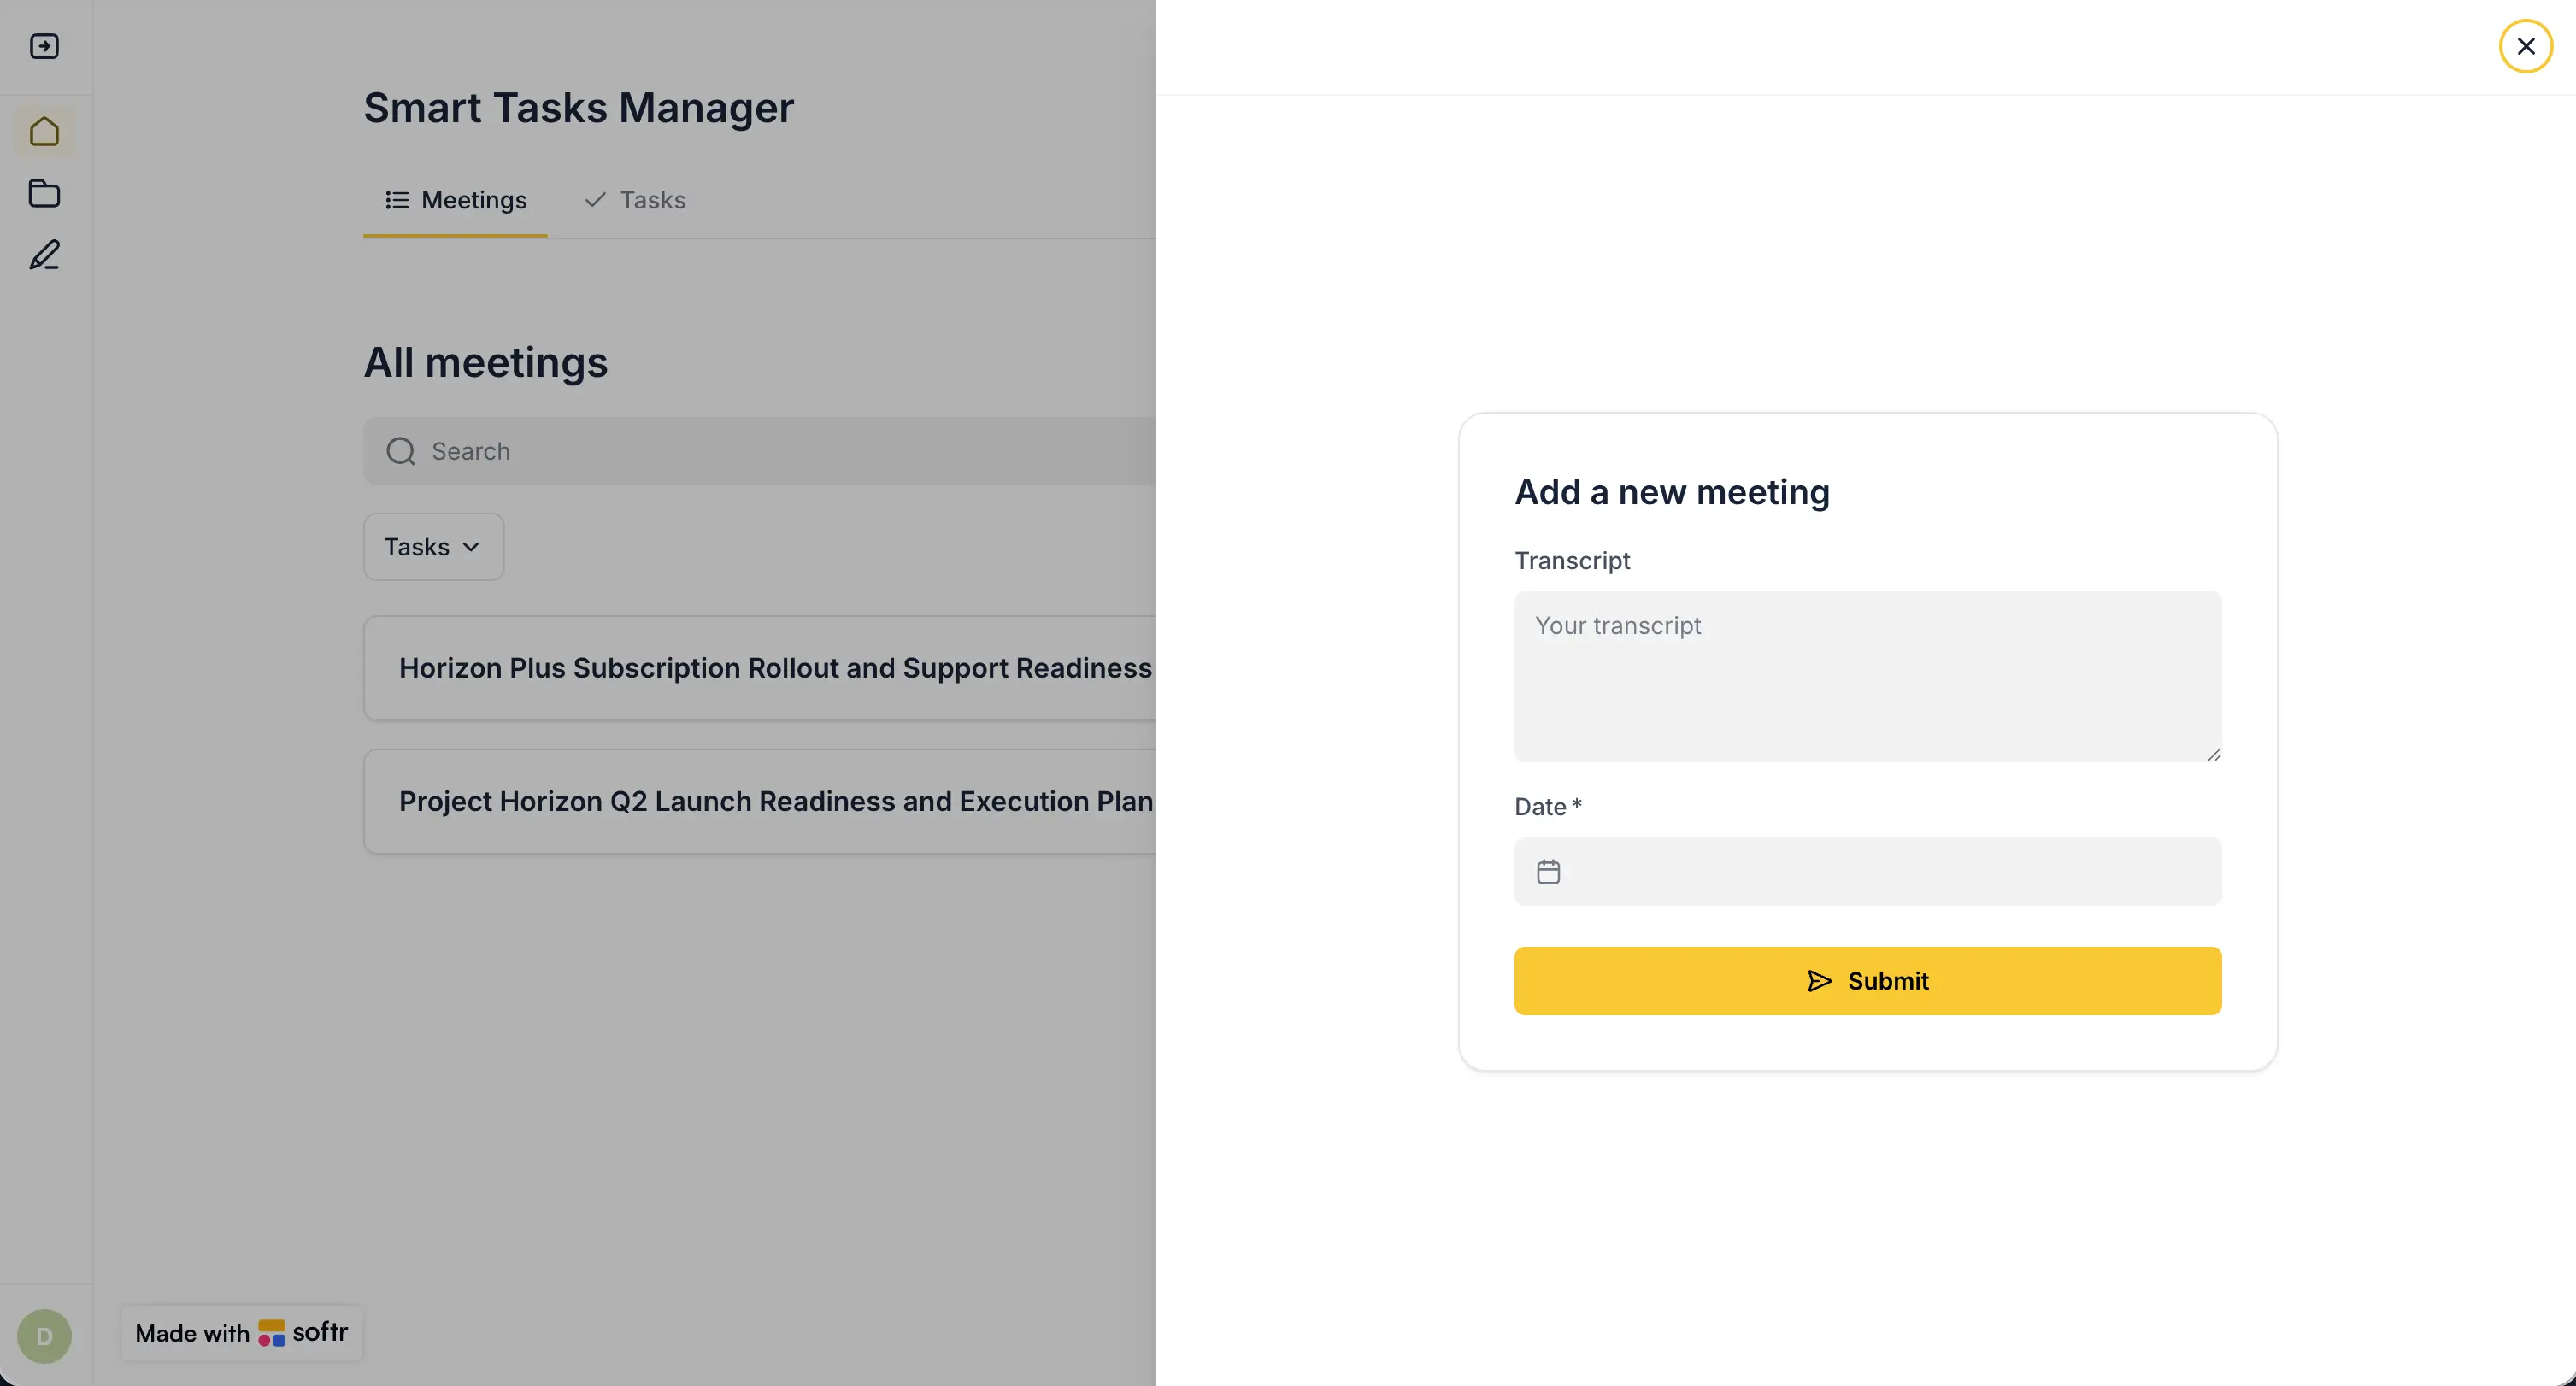This screenshot has width=2576, height=1386.
Task: Open the calendar icon in the Date field
Action: click(x=1549, y=871)
